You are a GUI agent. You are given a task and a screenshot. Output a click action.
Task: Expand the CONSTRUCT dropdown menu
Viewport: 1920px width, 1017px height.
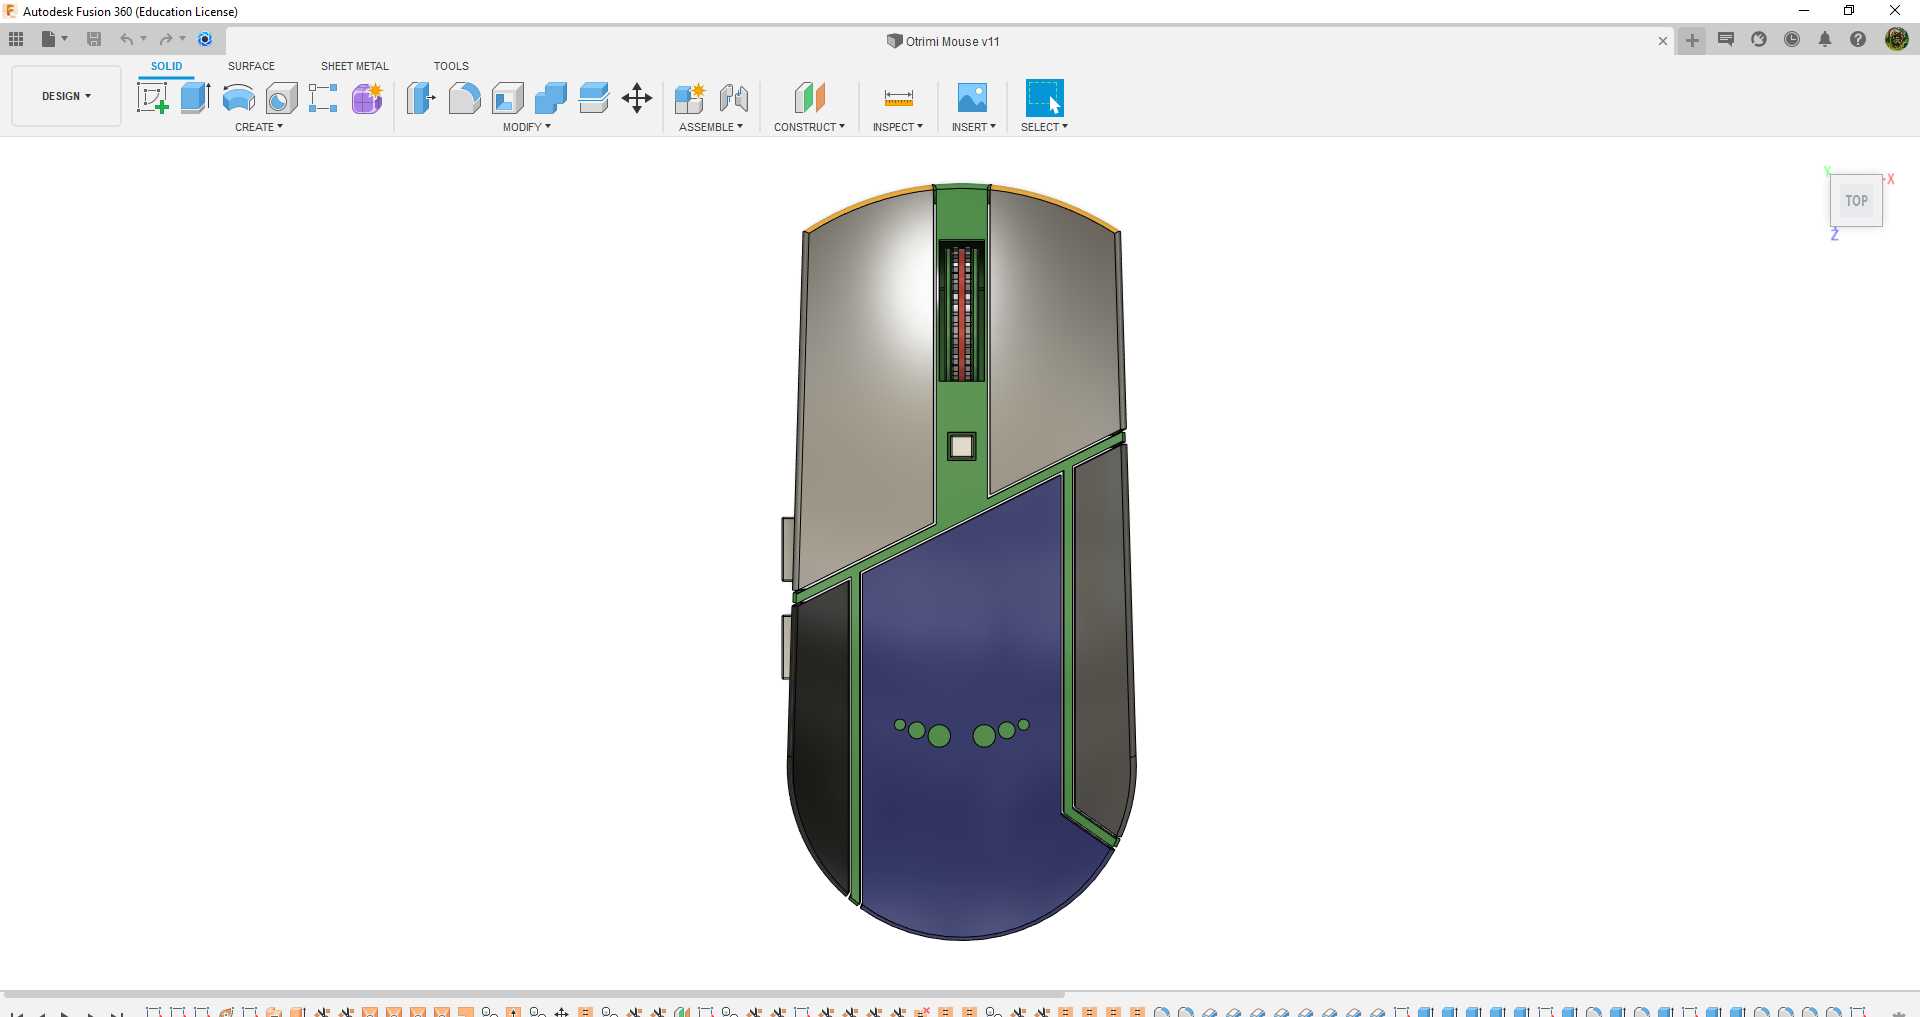(x=809, y=127)
